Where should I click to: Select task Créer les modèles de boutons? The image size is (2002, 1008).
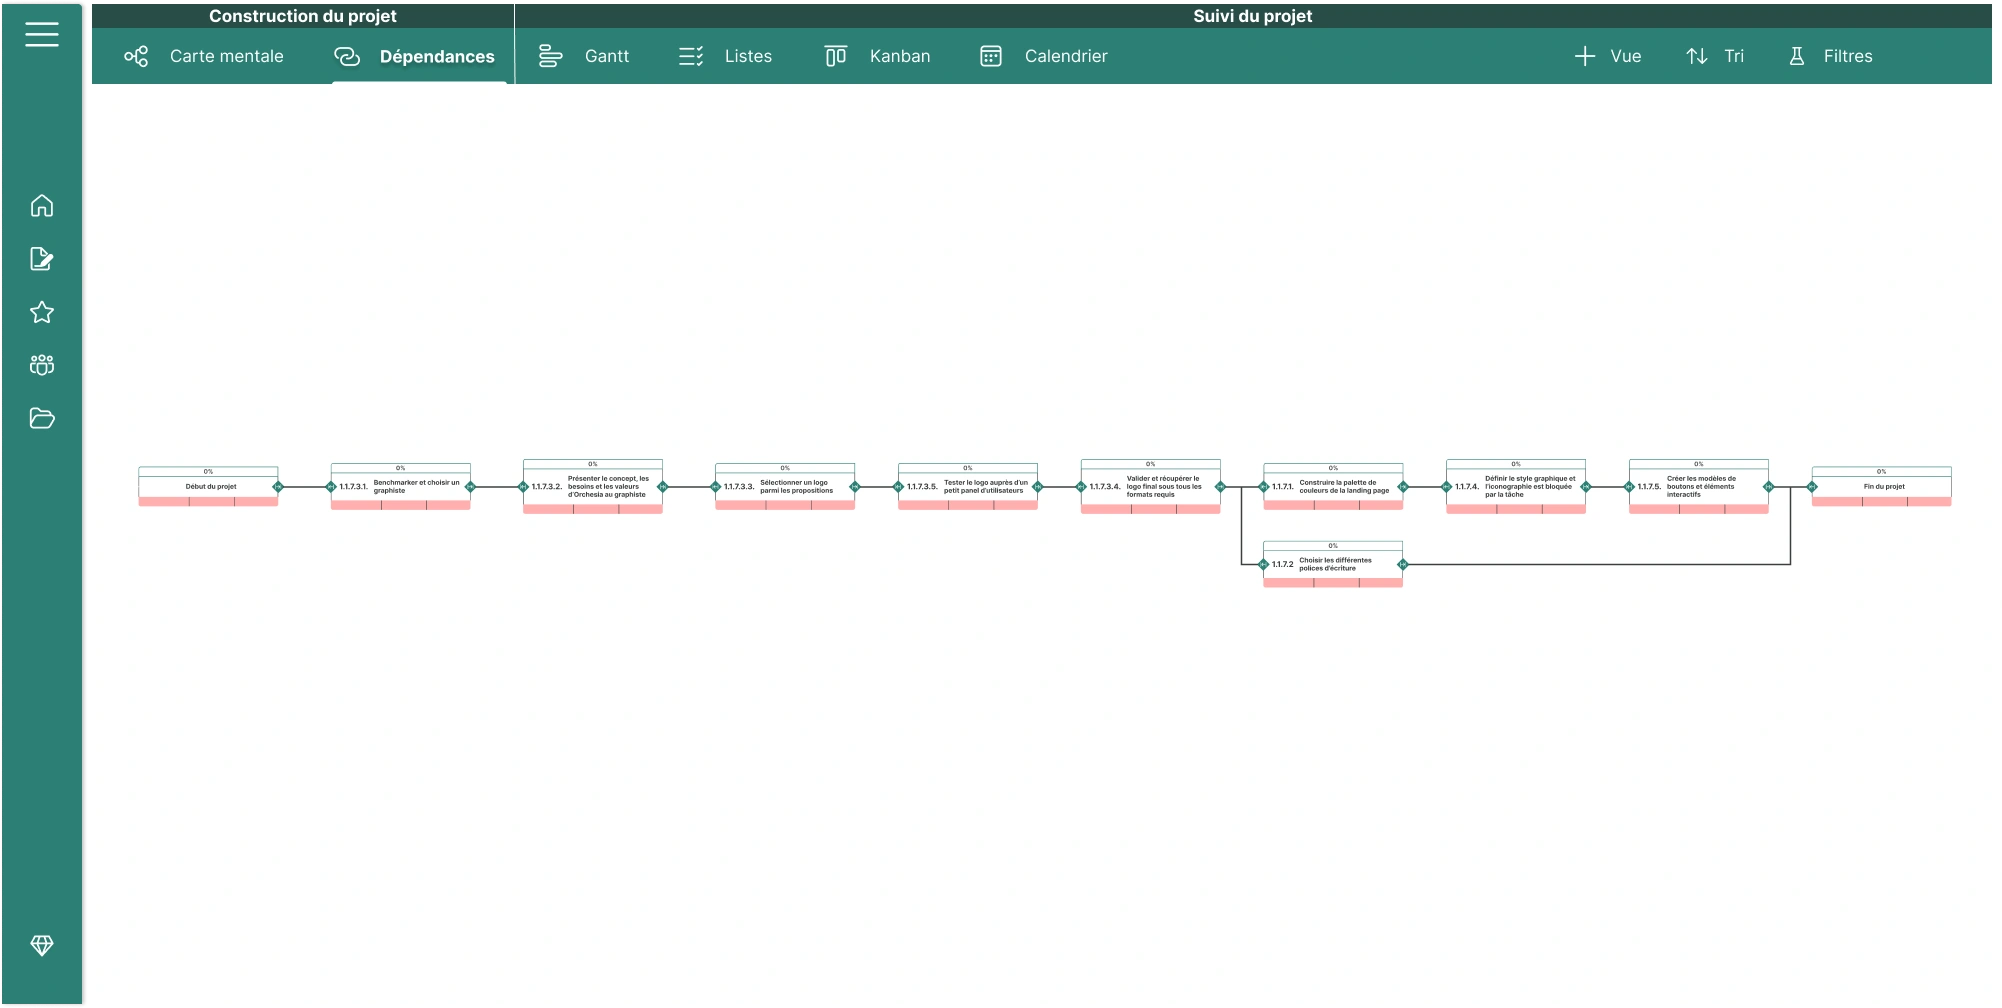[1698, 487]
